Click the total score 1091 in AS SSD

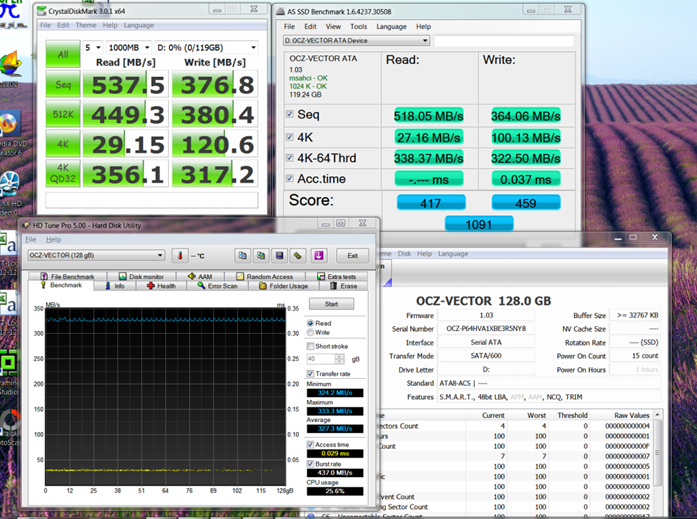(479, 224)
